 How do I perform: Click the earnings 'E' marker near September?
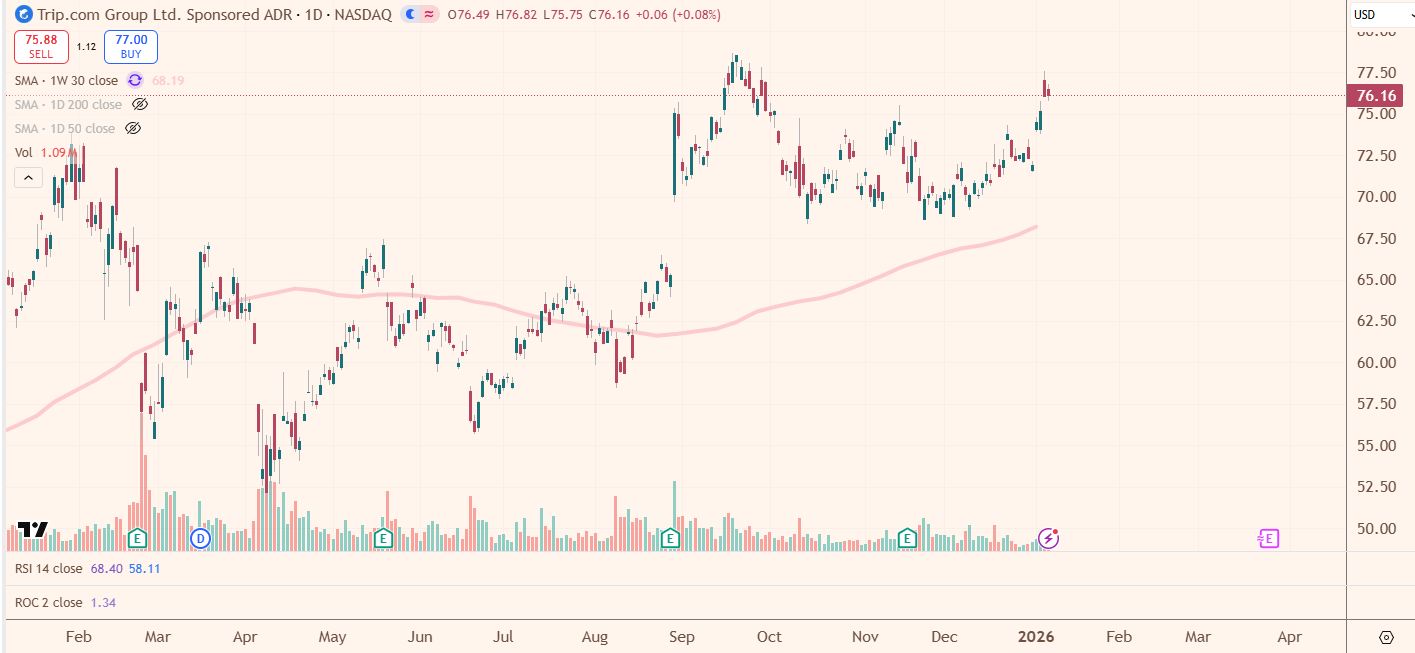point(671,539)
